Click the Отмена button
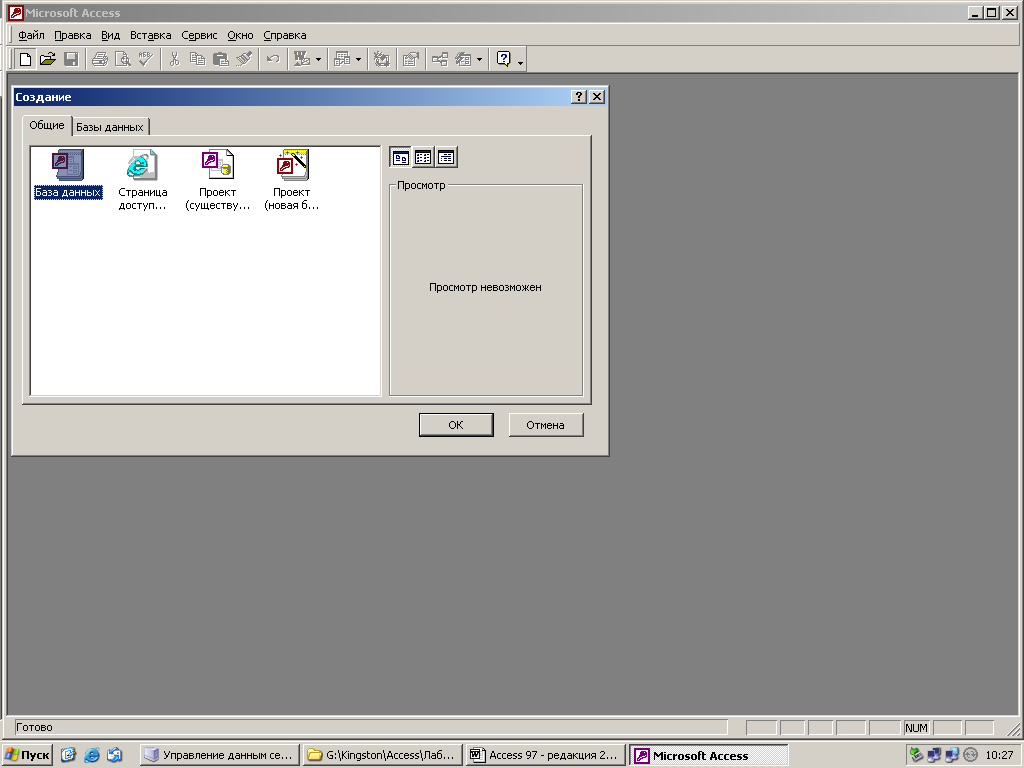Screen dimensions: 1024x768 coord(545,425)
